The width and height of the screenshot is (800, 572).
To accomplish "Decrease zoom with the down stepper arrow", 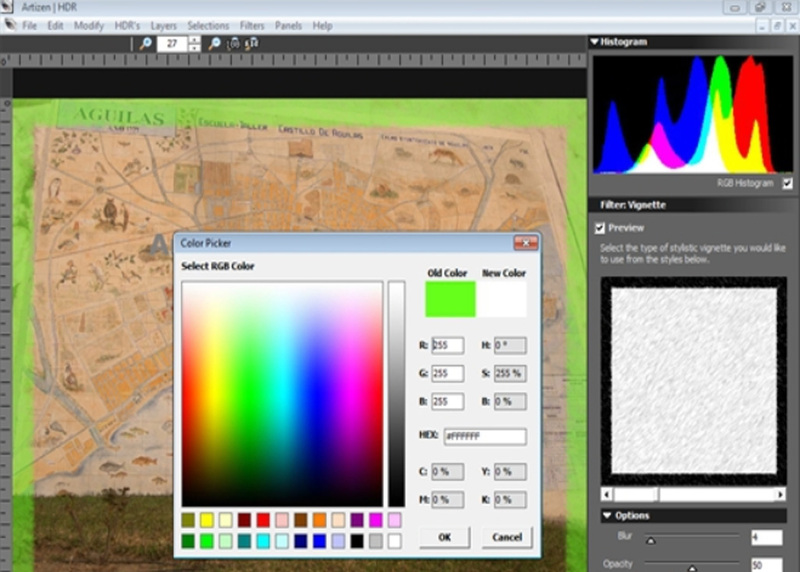I will (x=194, y=48).
